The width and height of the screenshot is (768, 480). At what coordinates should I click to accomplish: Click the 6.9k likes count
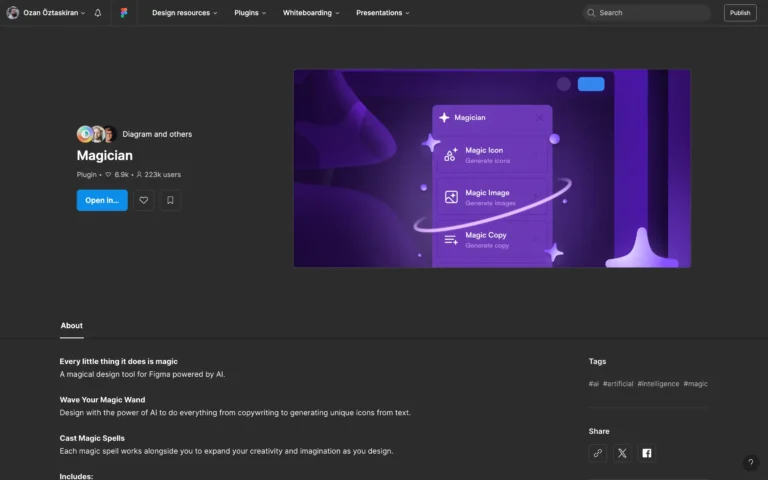(x=117, y=175)
